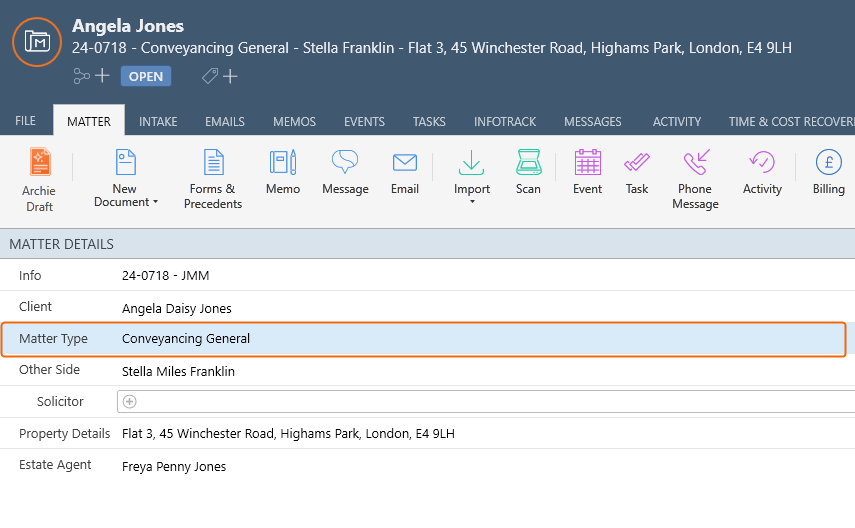Click the Angela Jones matter title

[128, 26]
